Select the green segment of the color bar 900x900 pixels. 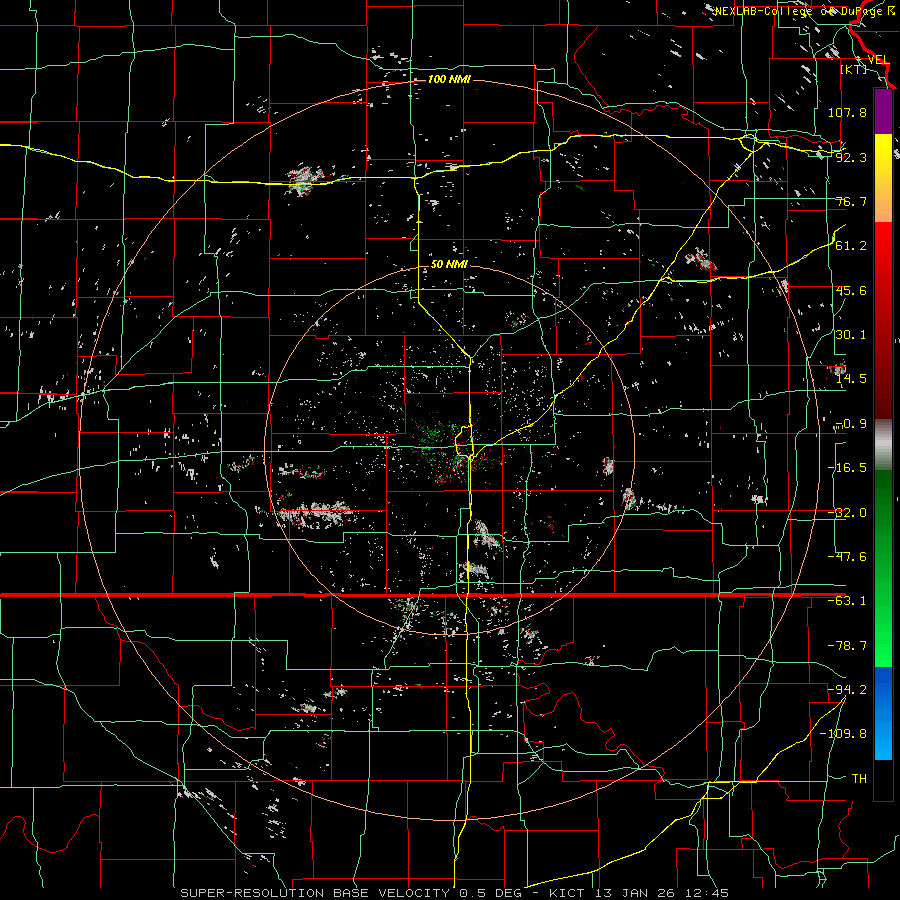coord(883,568)
